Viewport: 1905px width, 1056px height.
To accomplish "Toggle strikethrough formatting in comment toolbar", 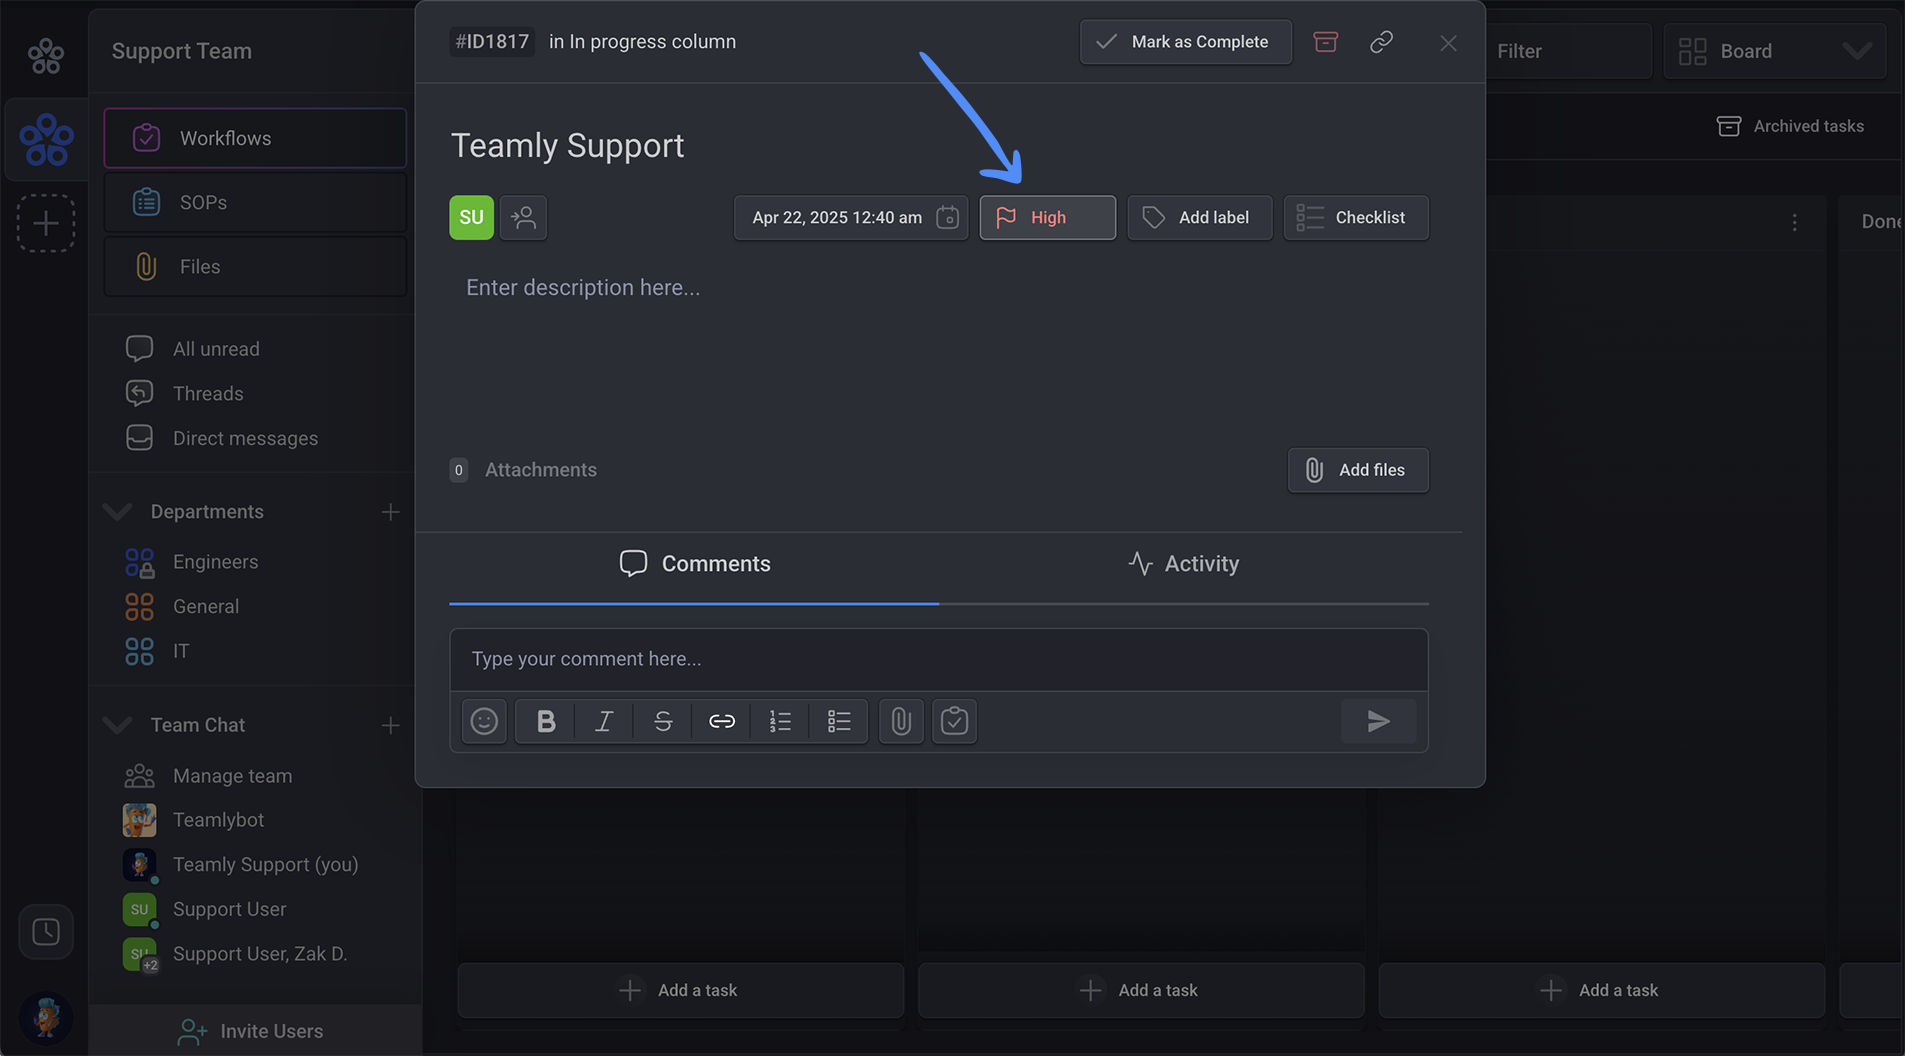I will click(662, 721).
